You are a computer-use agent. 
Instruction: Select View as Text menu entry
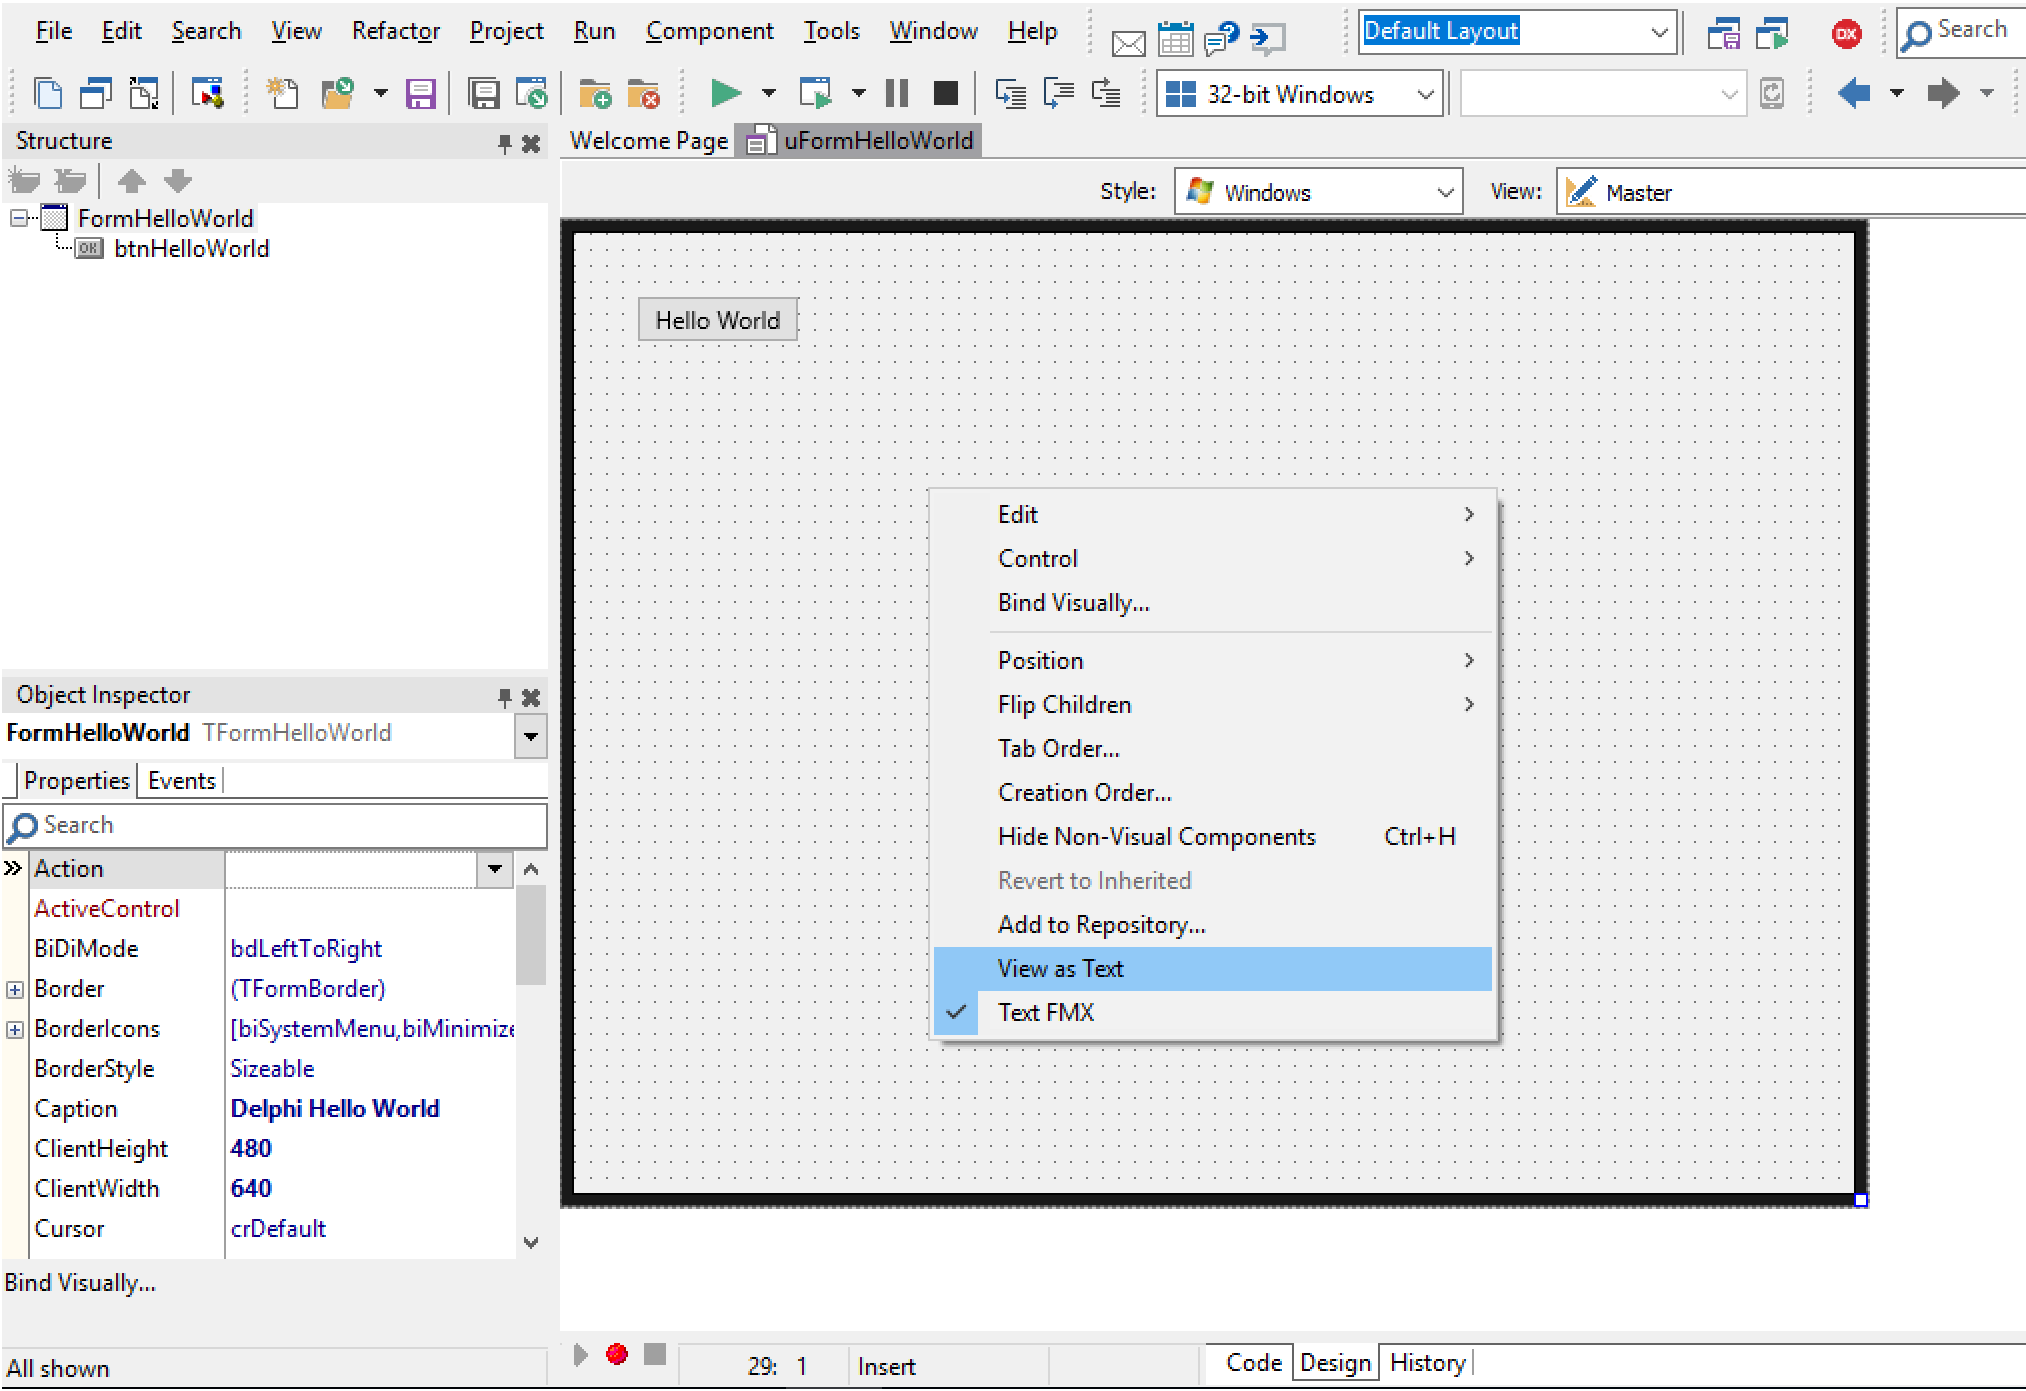[x=1213, y=969]
